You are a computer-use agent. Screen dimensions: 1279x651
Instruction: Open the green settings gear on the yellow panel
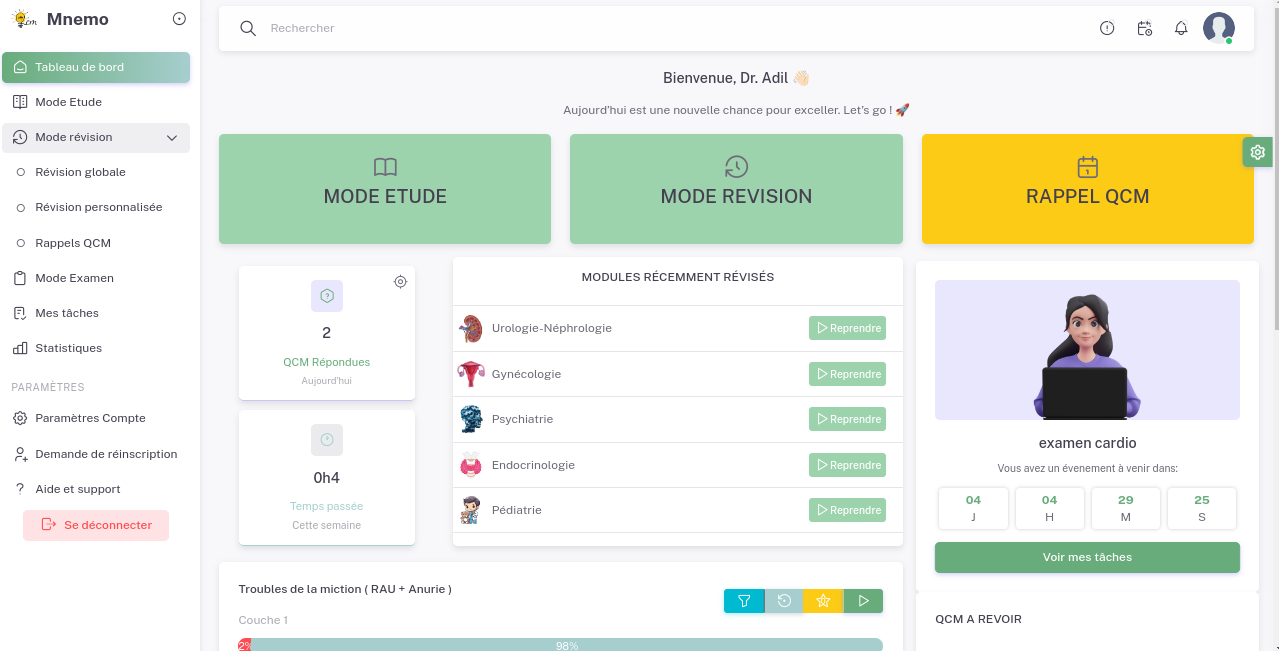[x=1257, y=152]
